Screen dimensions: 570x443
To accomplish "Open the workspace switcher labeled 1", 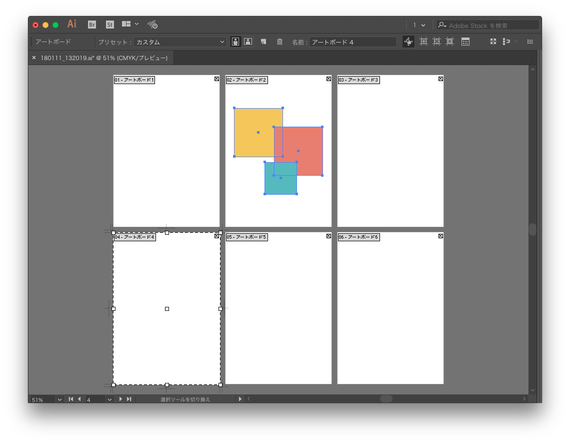I will click(419, 25).
